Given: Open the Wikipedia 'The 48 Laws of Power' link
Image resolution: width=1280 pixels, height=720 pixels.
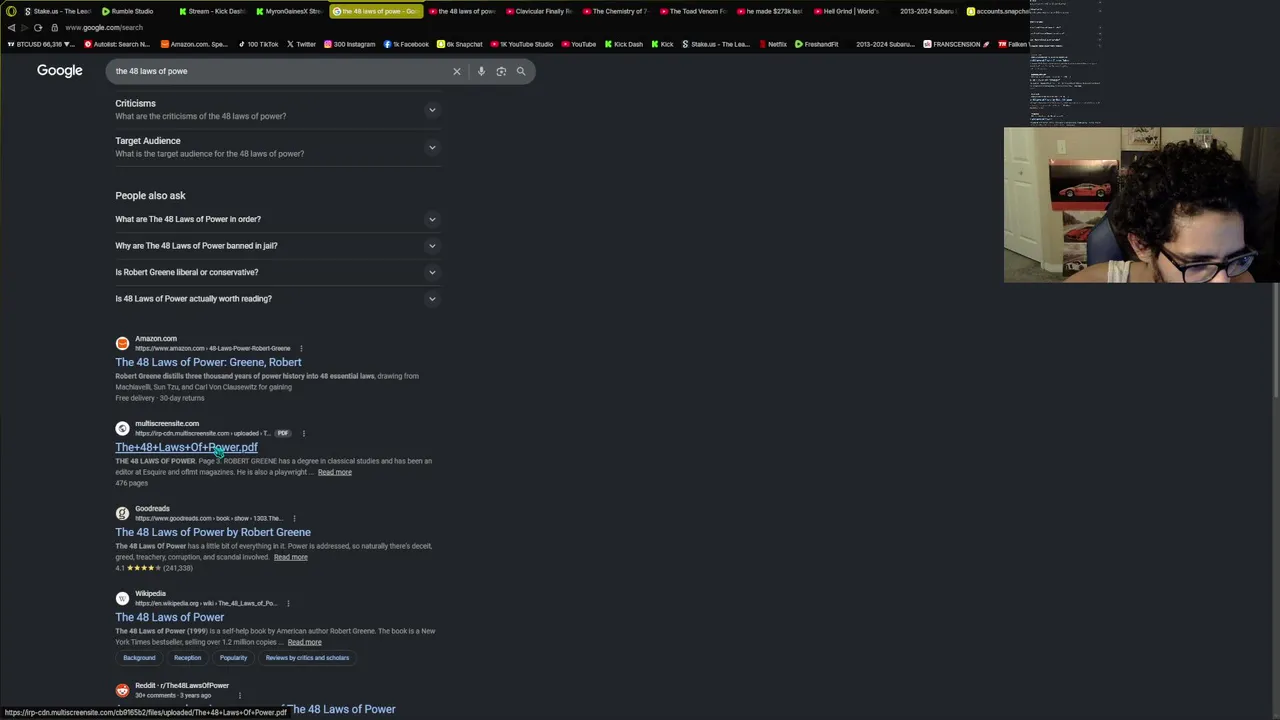Looking at the screenshot, I should (170, 618).
